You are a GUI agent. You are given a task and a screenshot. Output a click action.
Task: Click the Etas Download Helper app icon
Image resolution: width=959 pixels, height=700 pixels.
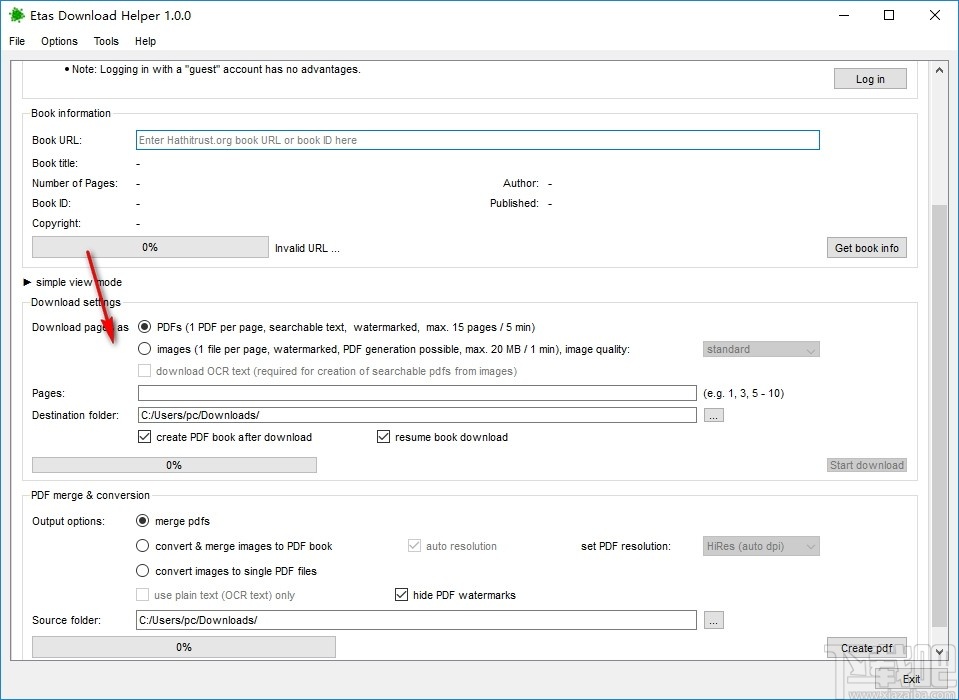(15, 15)
